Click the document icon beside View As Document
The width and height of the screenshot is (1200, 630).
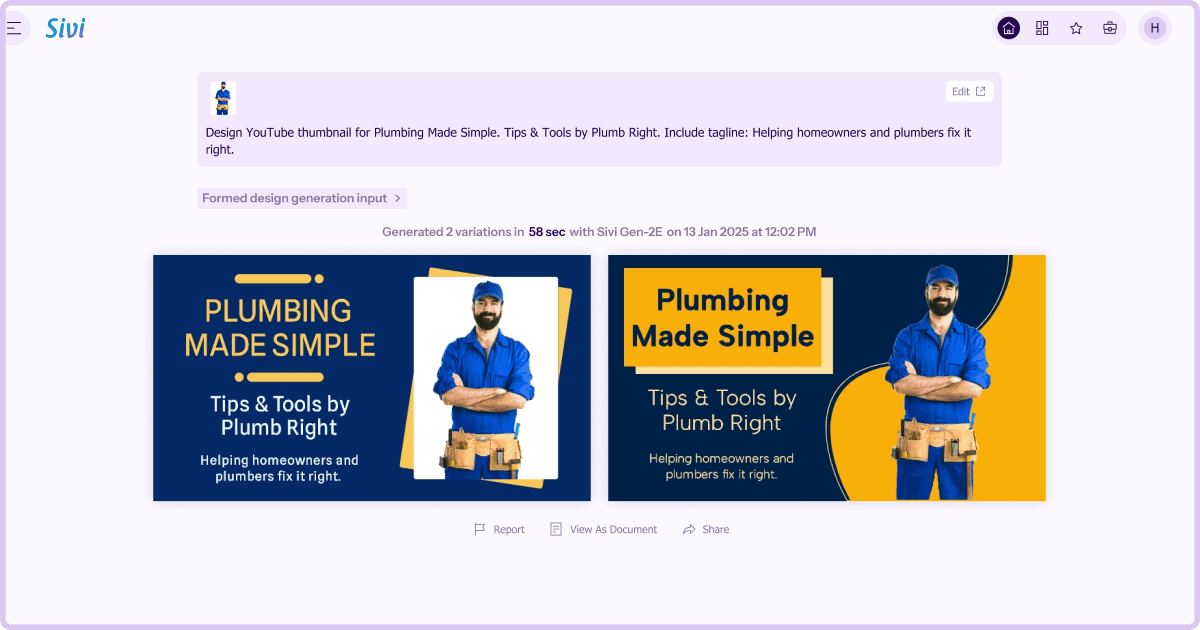click(556, 529)
